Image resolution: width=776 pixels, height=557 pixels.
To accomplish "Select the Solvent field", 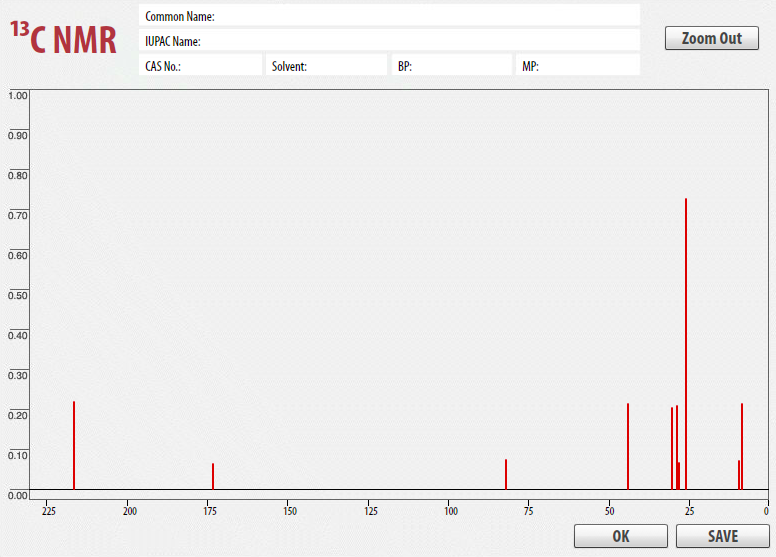I will coord(327,65).
